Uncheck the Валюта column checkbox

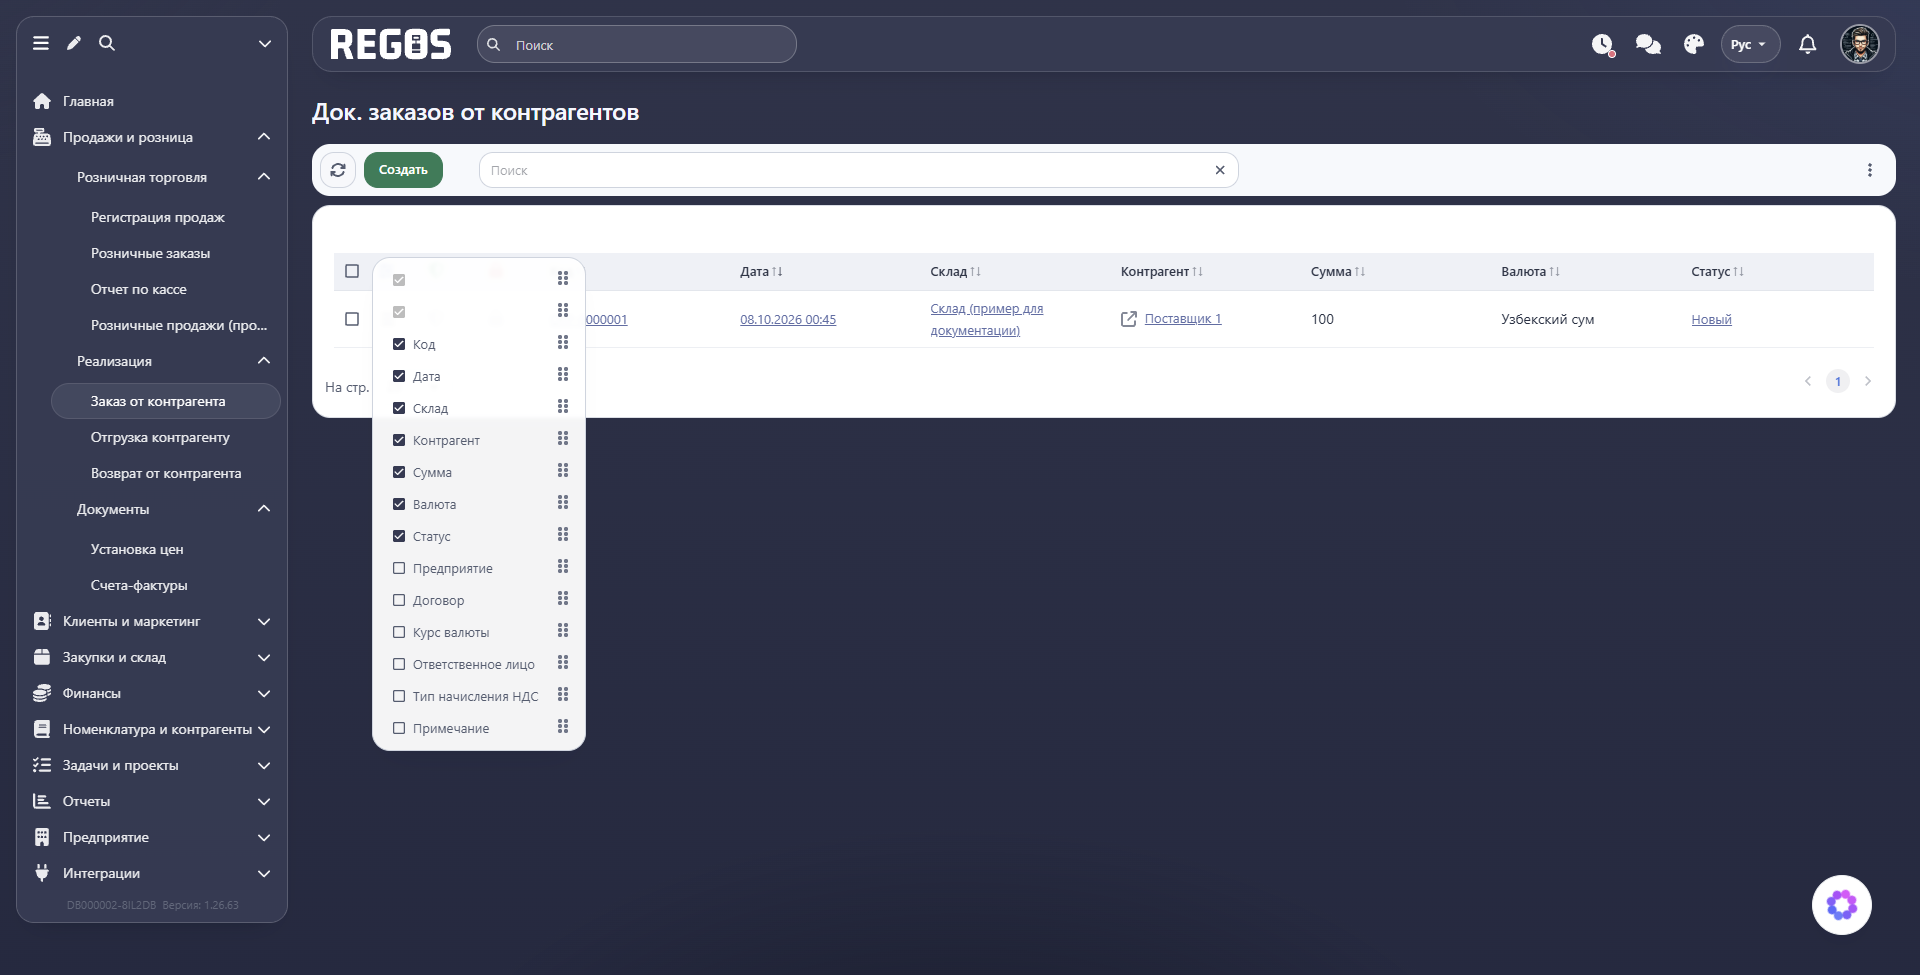pos(399,504)
